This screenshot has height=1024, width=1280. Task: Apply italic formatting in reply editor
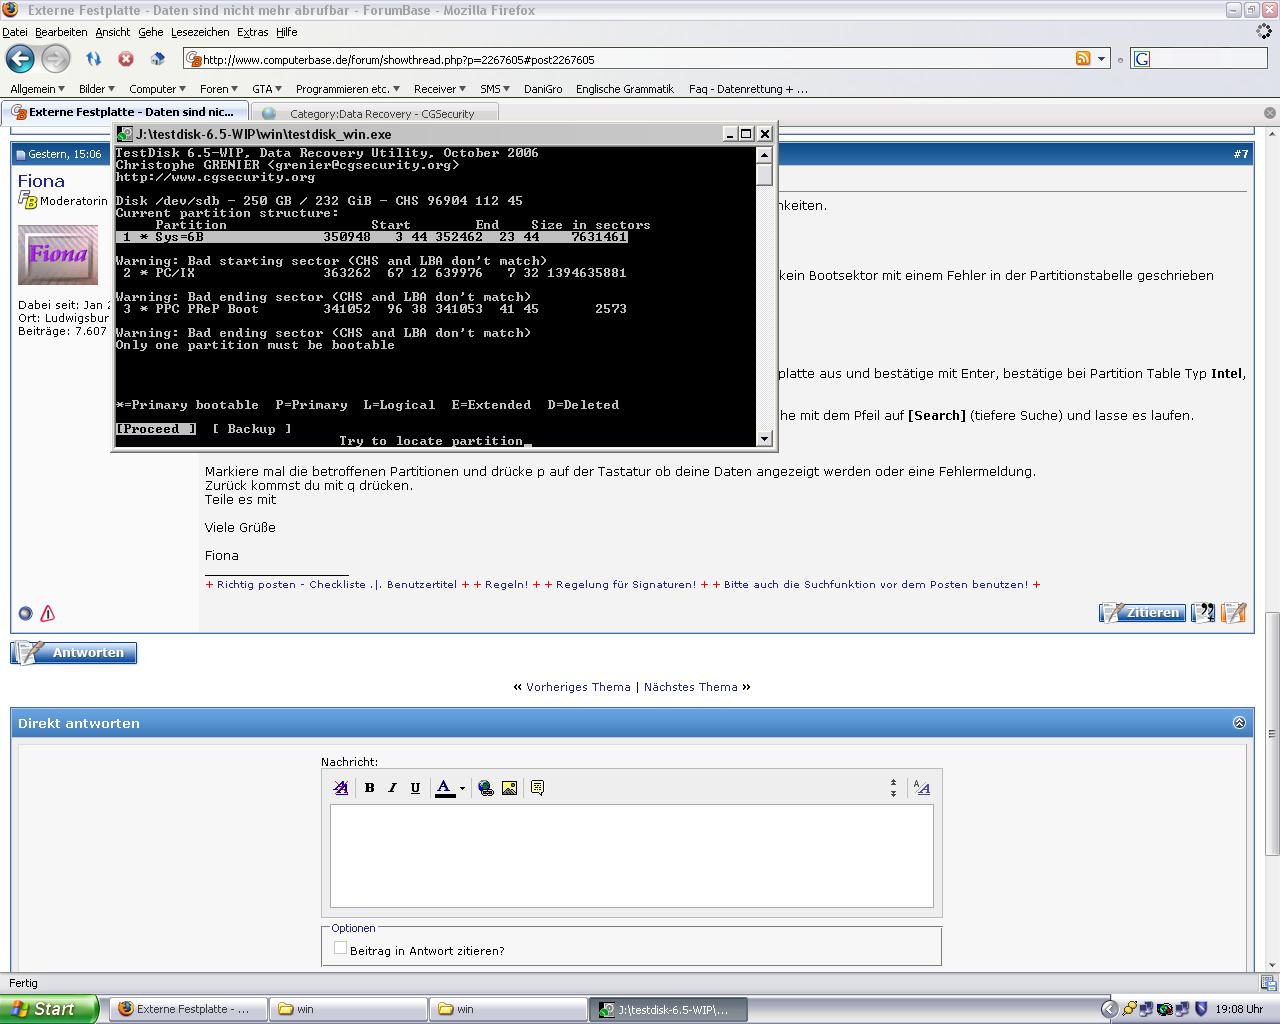(x=392, y=788)
